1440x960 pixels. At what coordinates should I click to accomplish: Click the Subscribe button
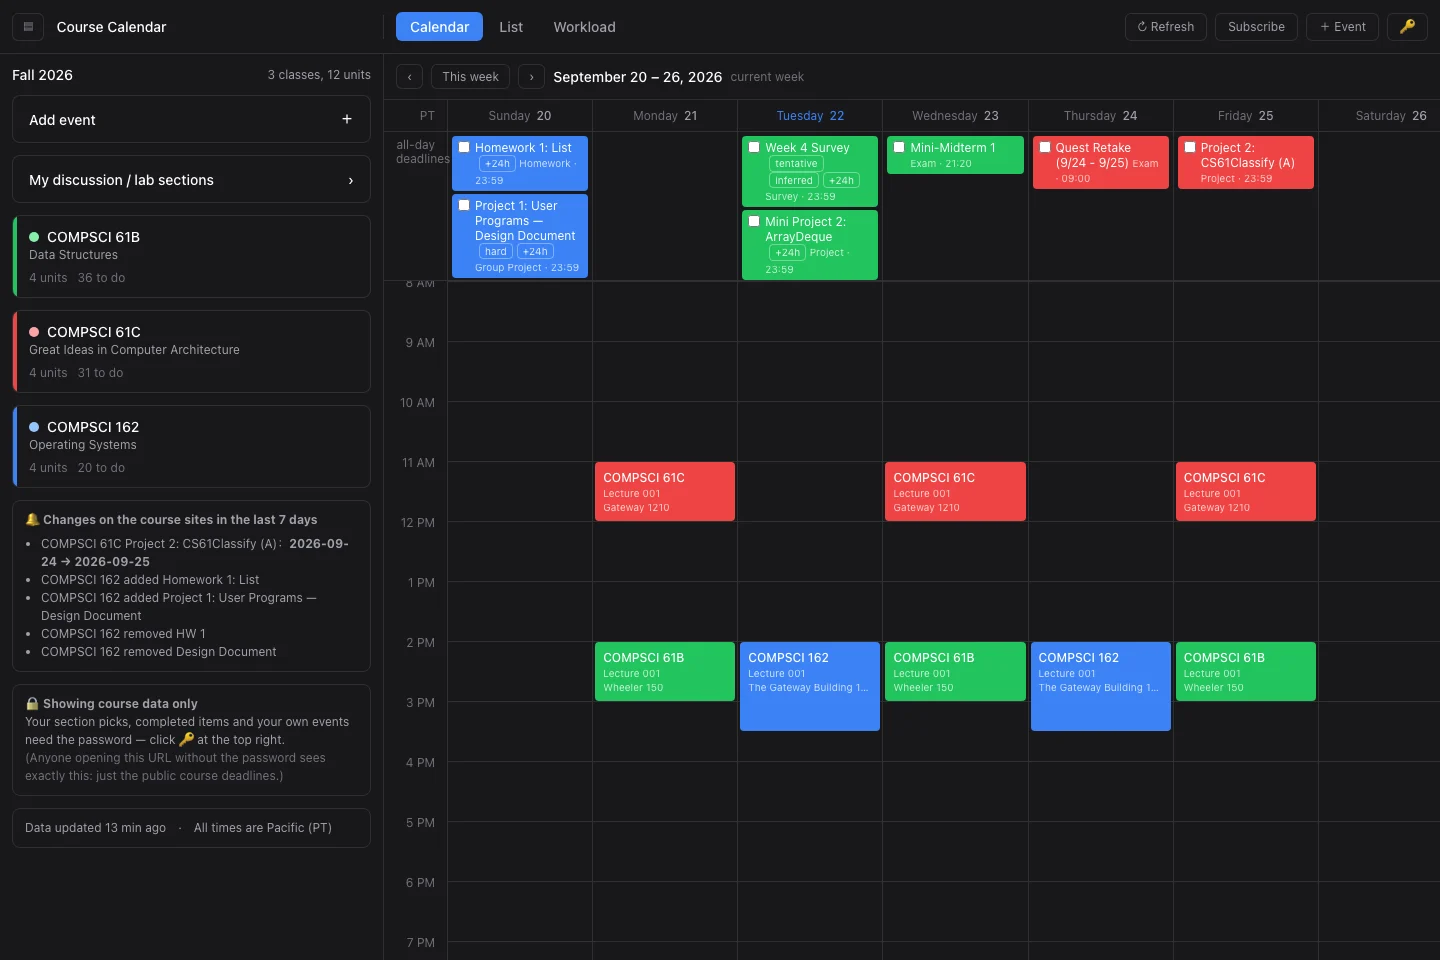[1256, 27]
